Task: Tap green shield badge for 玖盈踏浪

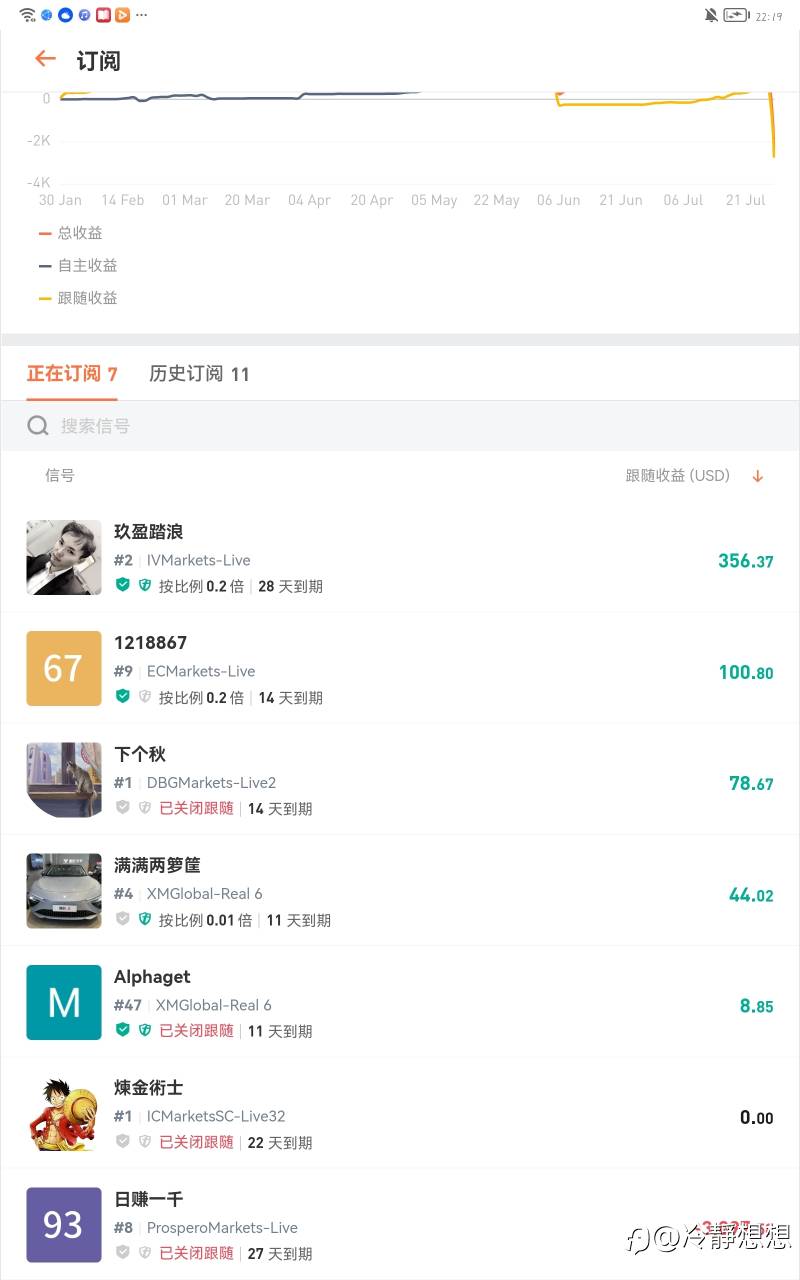Action: click(123, 585)
